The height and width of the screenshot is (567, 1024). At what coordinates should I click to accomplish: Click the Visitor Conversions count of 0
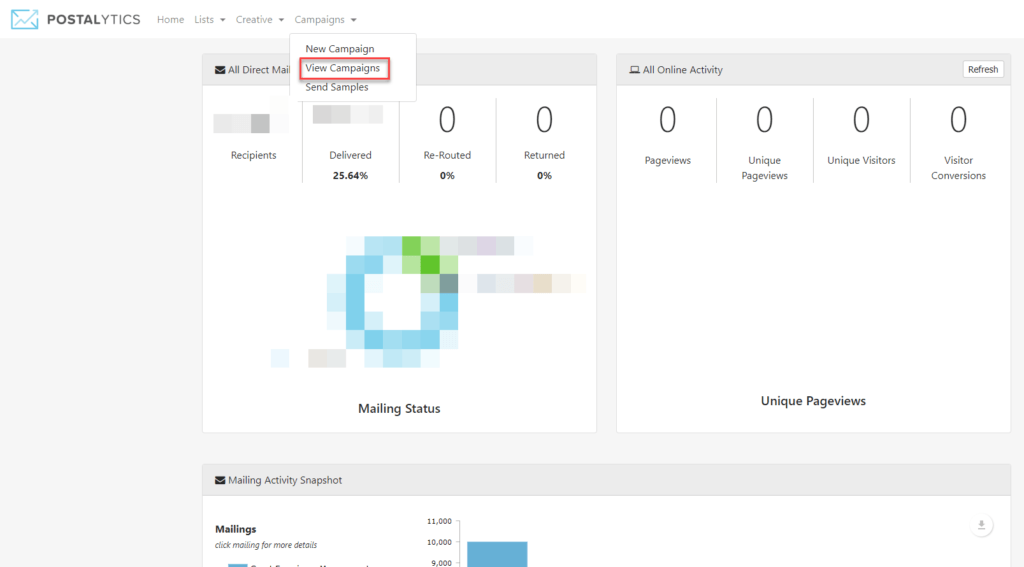pyautogui.click(x=958, y=120)
